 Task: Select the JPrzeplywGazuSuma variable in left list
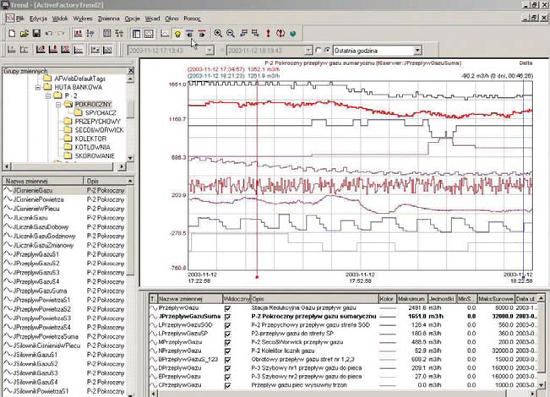pyautogui.click(x=40, y=291)
